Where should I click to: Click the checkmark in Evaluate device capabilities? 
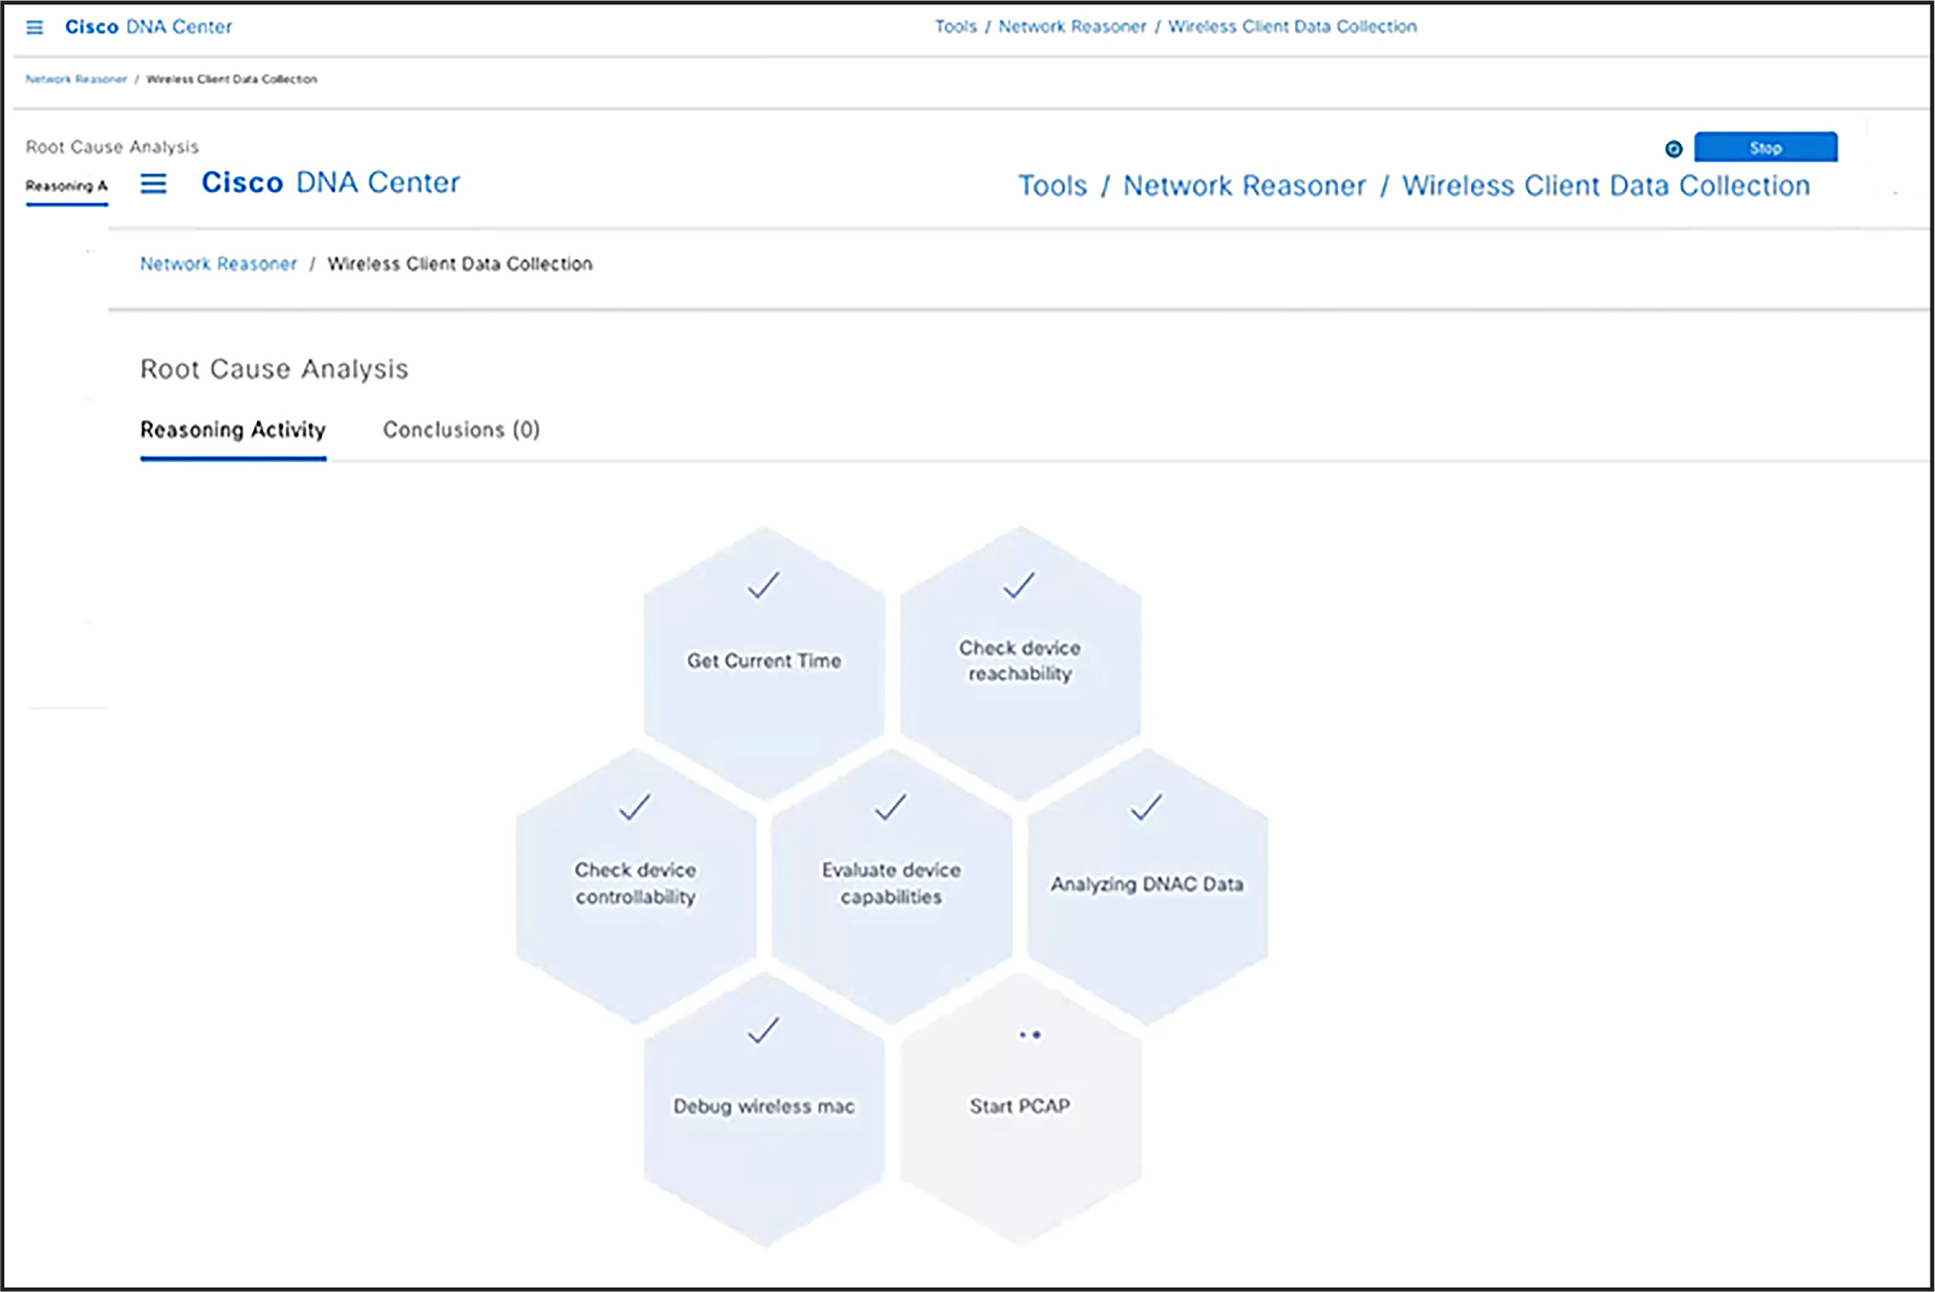pos(890,807)
